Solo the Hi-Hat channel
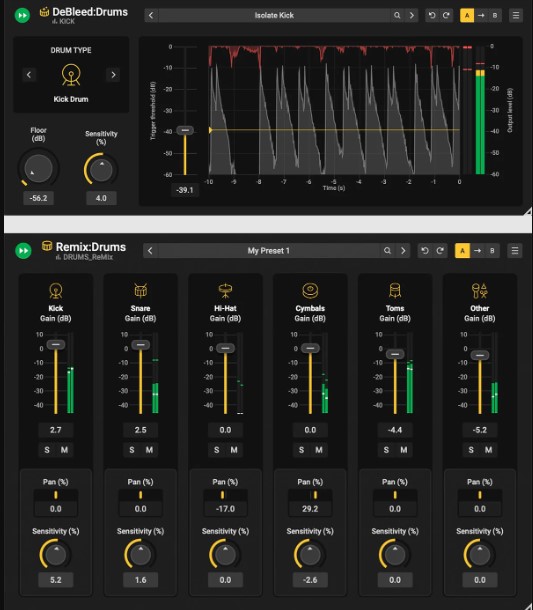Viewport: 533px width, 610px height. [x=217, y=450]
